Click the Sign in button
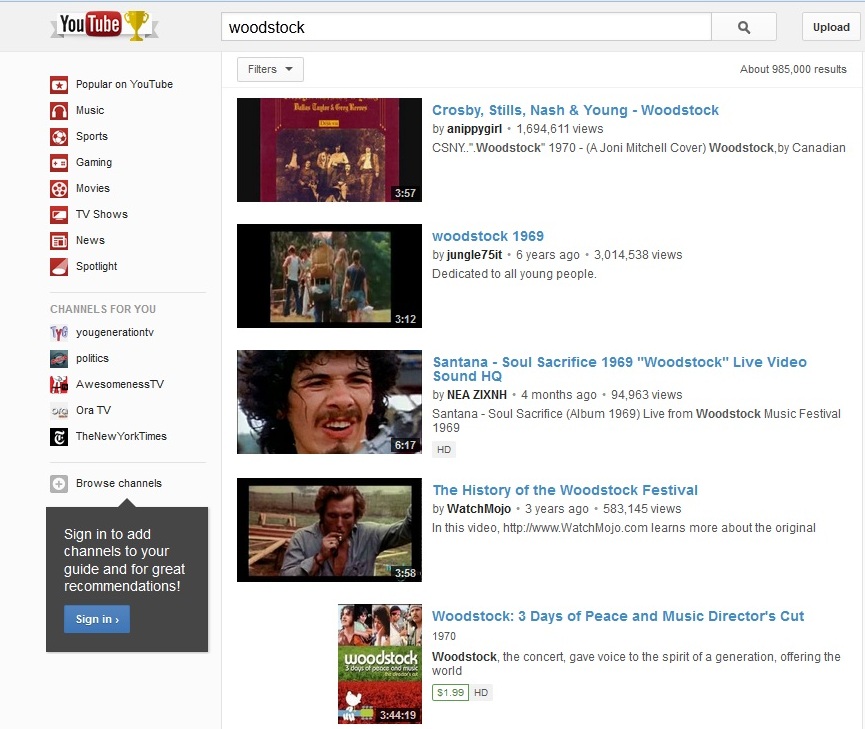This screenshot has width=865, height=729. [x=96, y=619]
